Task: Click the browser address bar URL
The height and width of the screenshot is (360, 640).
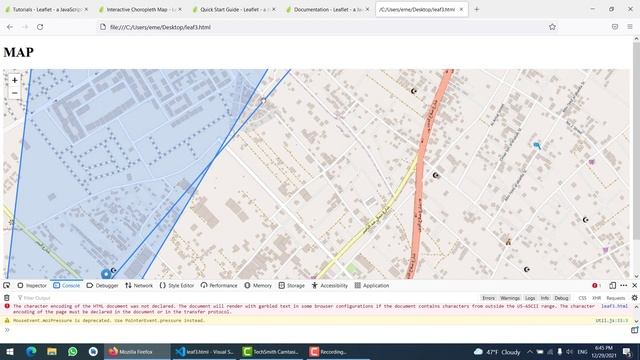Action: pos(160,27)
